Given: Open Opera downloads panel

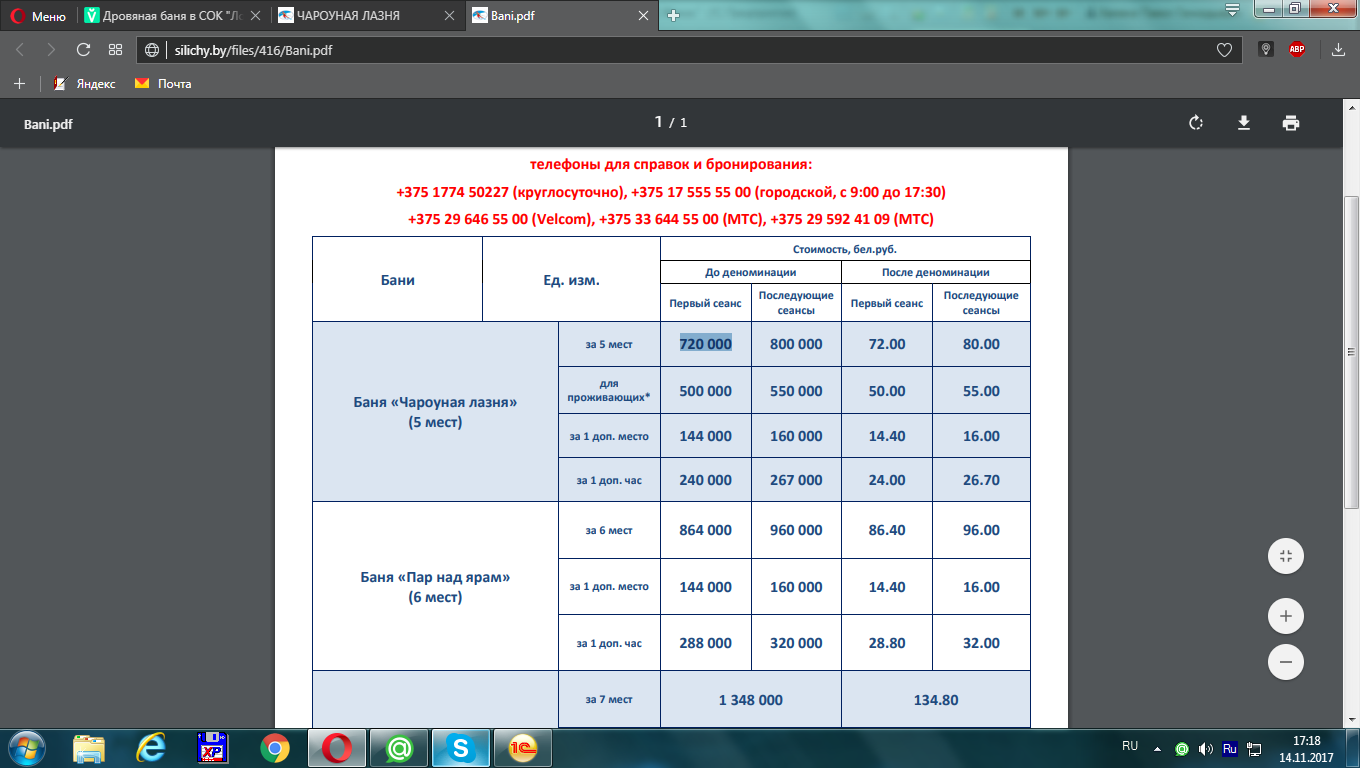Looking at the screenshot, I should [1338, 50].
